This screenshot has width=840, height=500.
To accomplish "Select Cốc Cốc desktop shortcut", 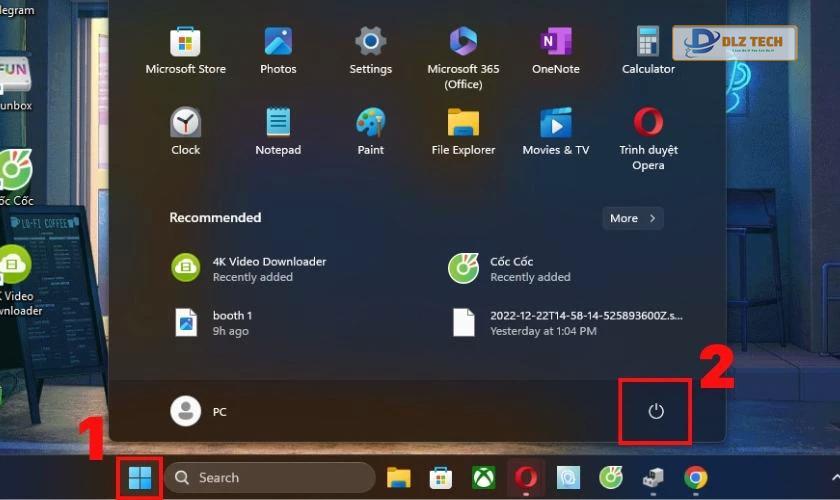I will click(x=17, y=177).
